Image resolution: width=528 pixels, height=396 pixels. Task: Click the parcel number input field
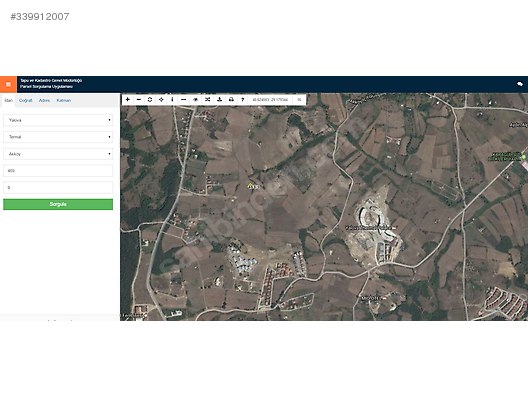(58, 188)
